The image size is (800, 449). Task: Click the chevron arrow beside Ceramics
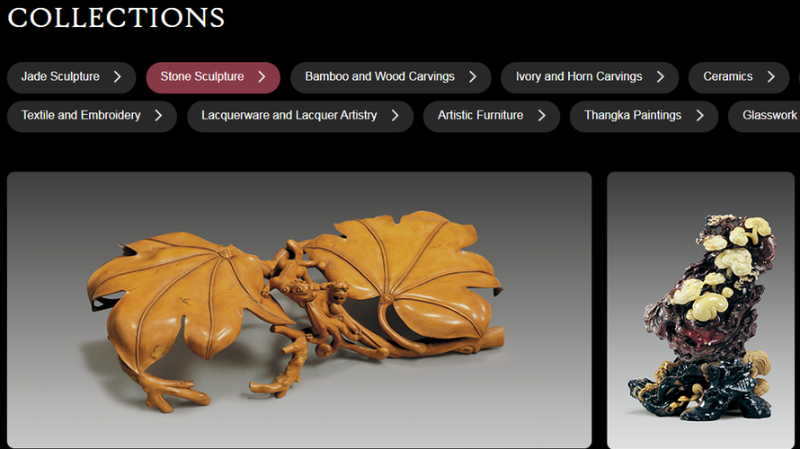pyautogui.click(x=771, y=77)
